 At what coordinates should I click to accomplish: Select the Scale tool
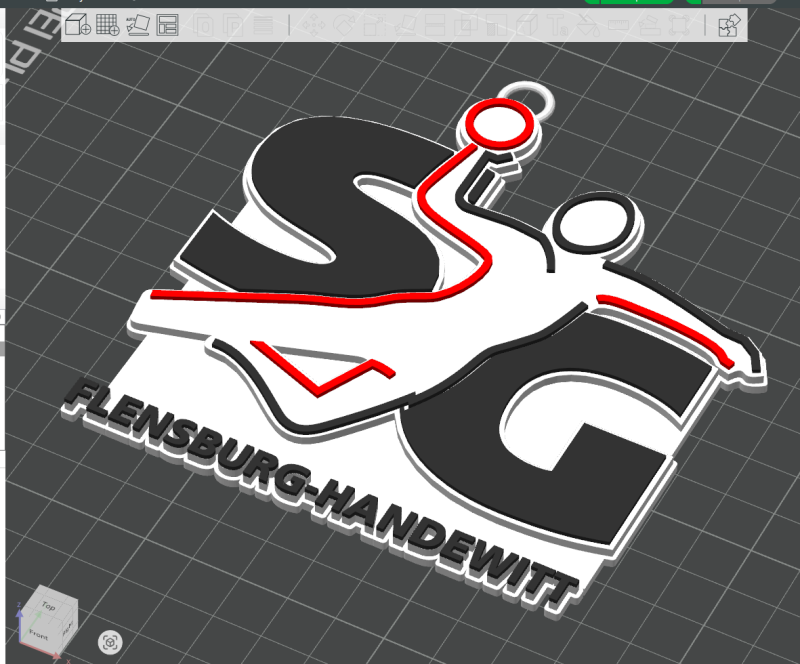[374, 25]
